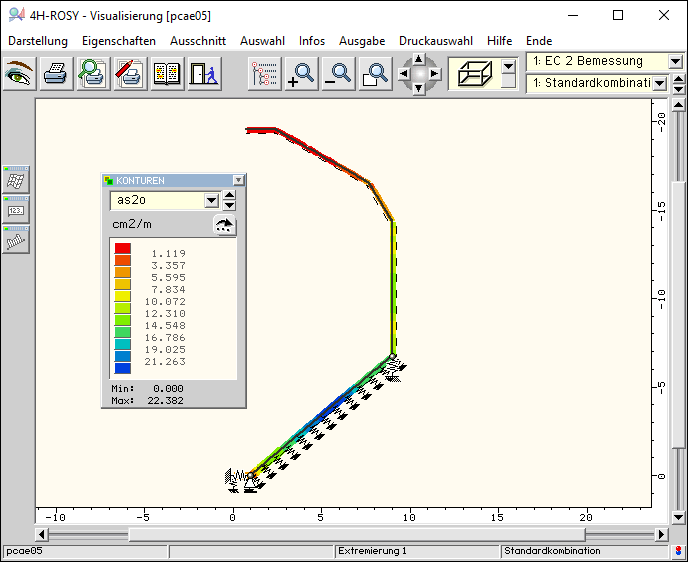688x562 pixels.
Task: Collapse the KONTUREN panel using title arrow
Action: (238, 181)
